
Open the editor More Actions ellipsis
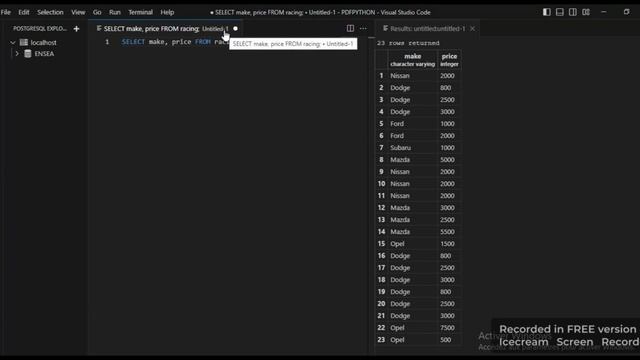point(363,28)
